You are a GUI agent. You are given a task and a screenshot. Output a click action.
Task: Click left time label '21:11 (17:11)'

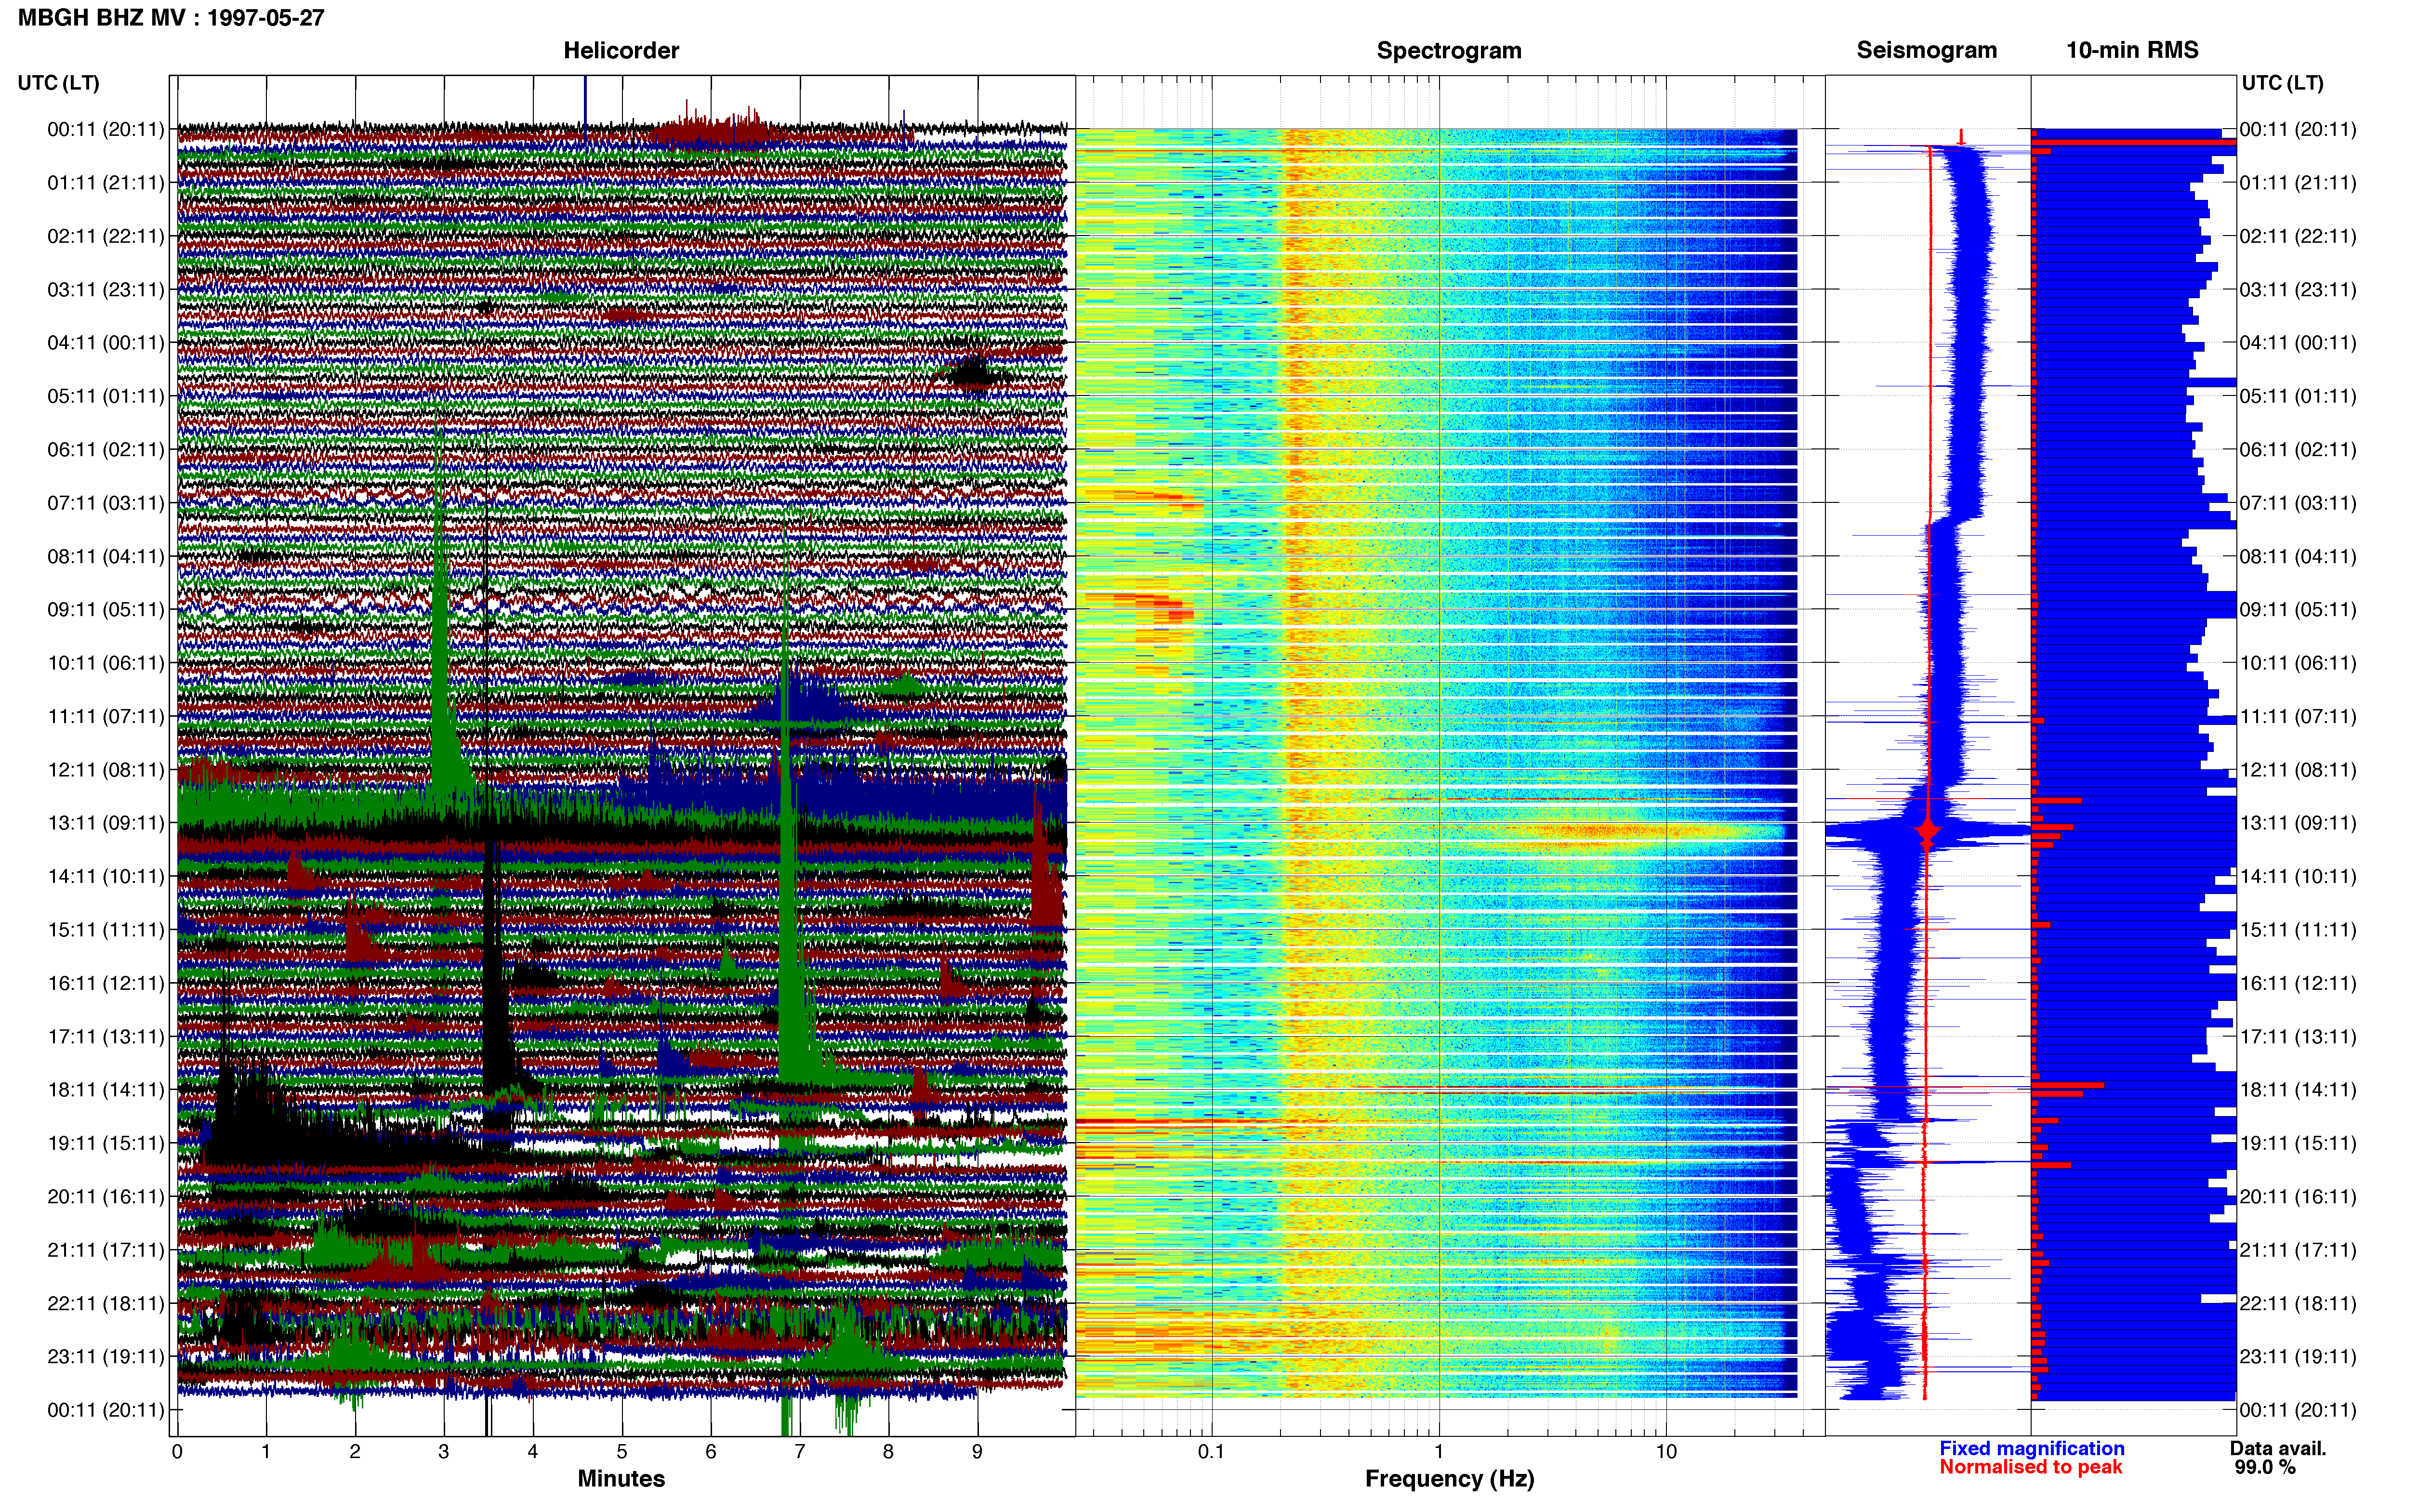106,1250
